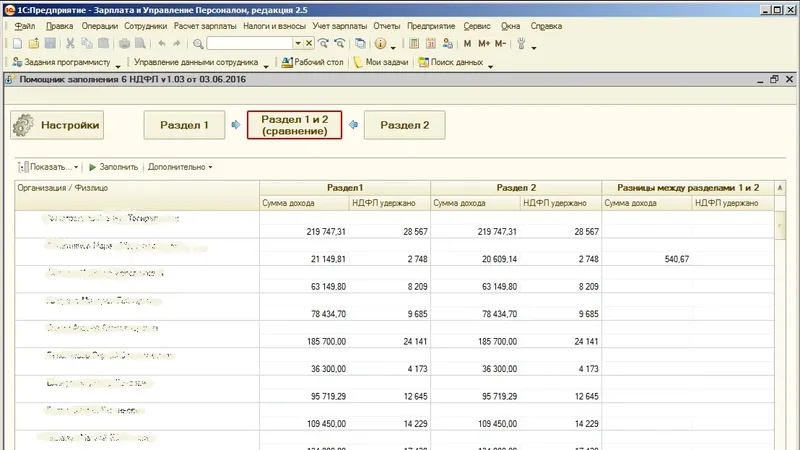Click the M memory button

pyautogui.click(x=467, y=44)
